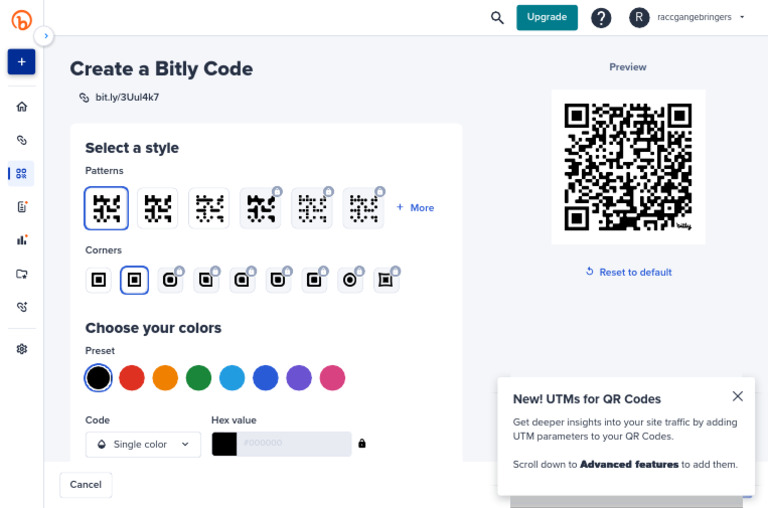Open Home from the sidebar
This screenshot has width=768, height=508.
[x=22, y=107]
